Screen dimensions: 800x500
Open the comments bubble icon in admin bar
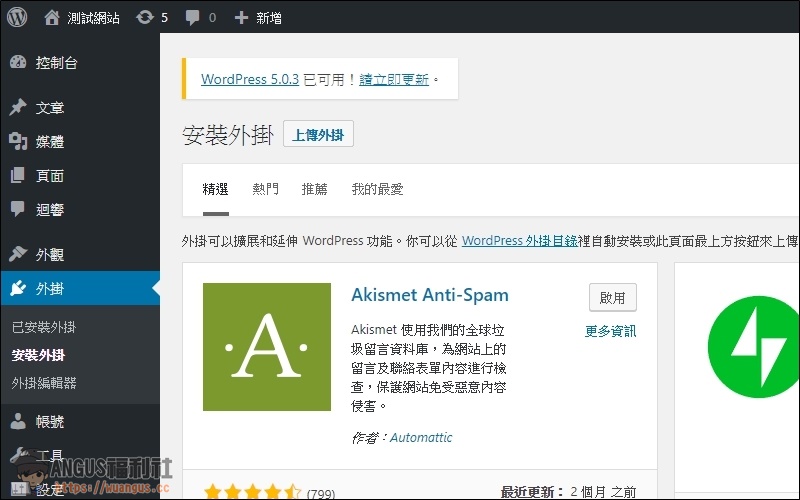[192, 17]
